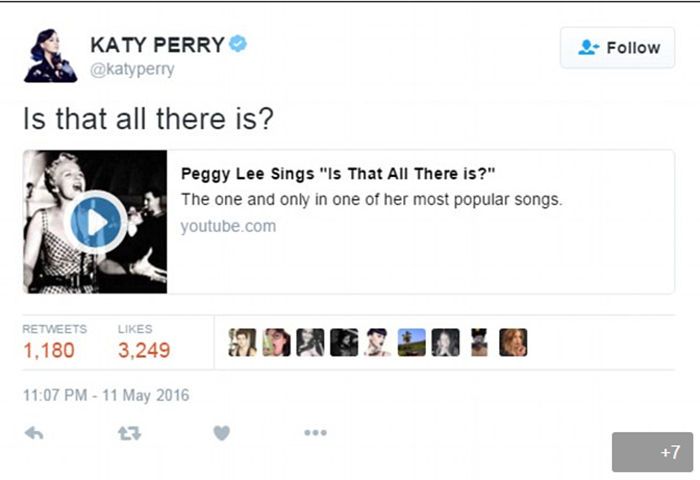Retweet using the retweet icon
Viewport: 700px width, 480px height.
point(130,433)
